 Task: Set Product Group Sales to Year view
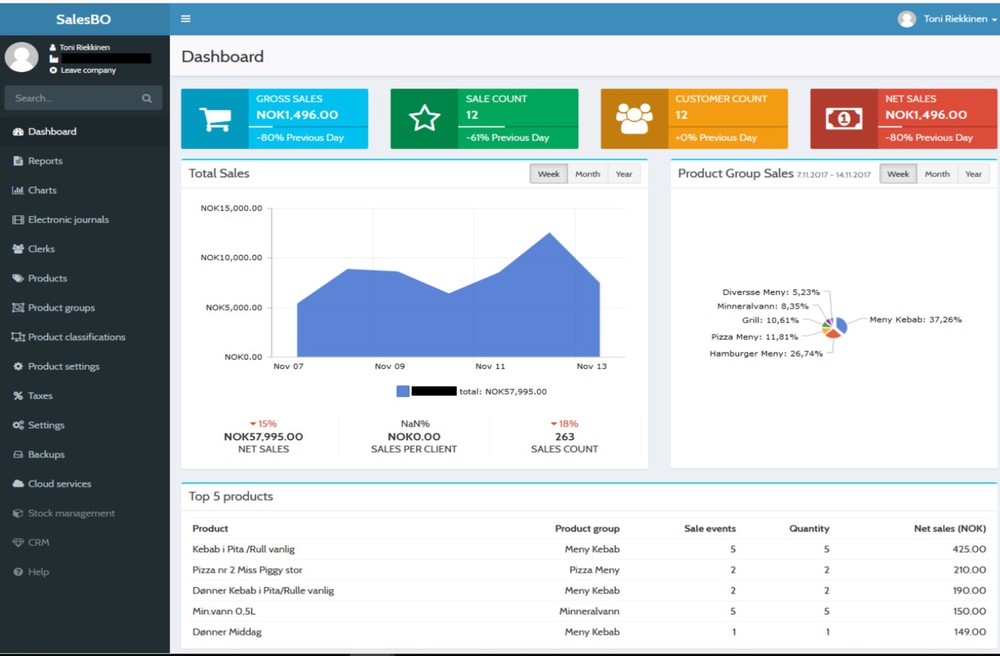click(973, 174)
